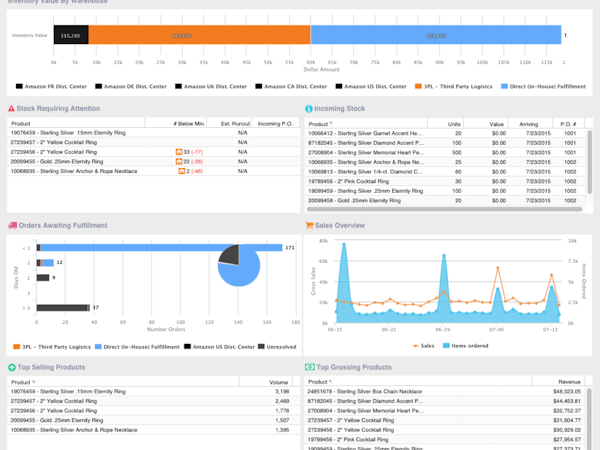Click the red warning icon beside Stock Requiring Attention
The image size is (600, 450).
point(11,109)
